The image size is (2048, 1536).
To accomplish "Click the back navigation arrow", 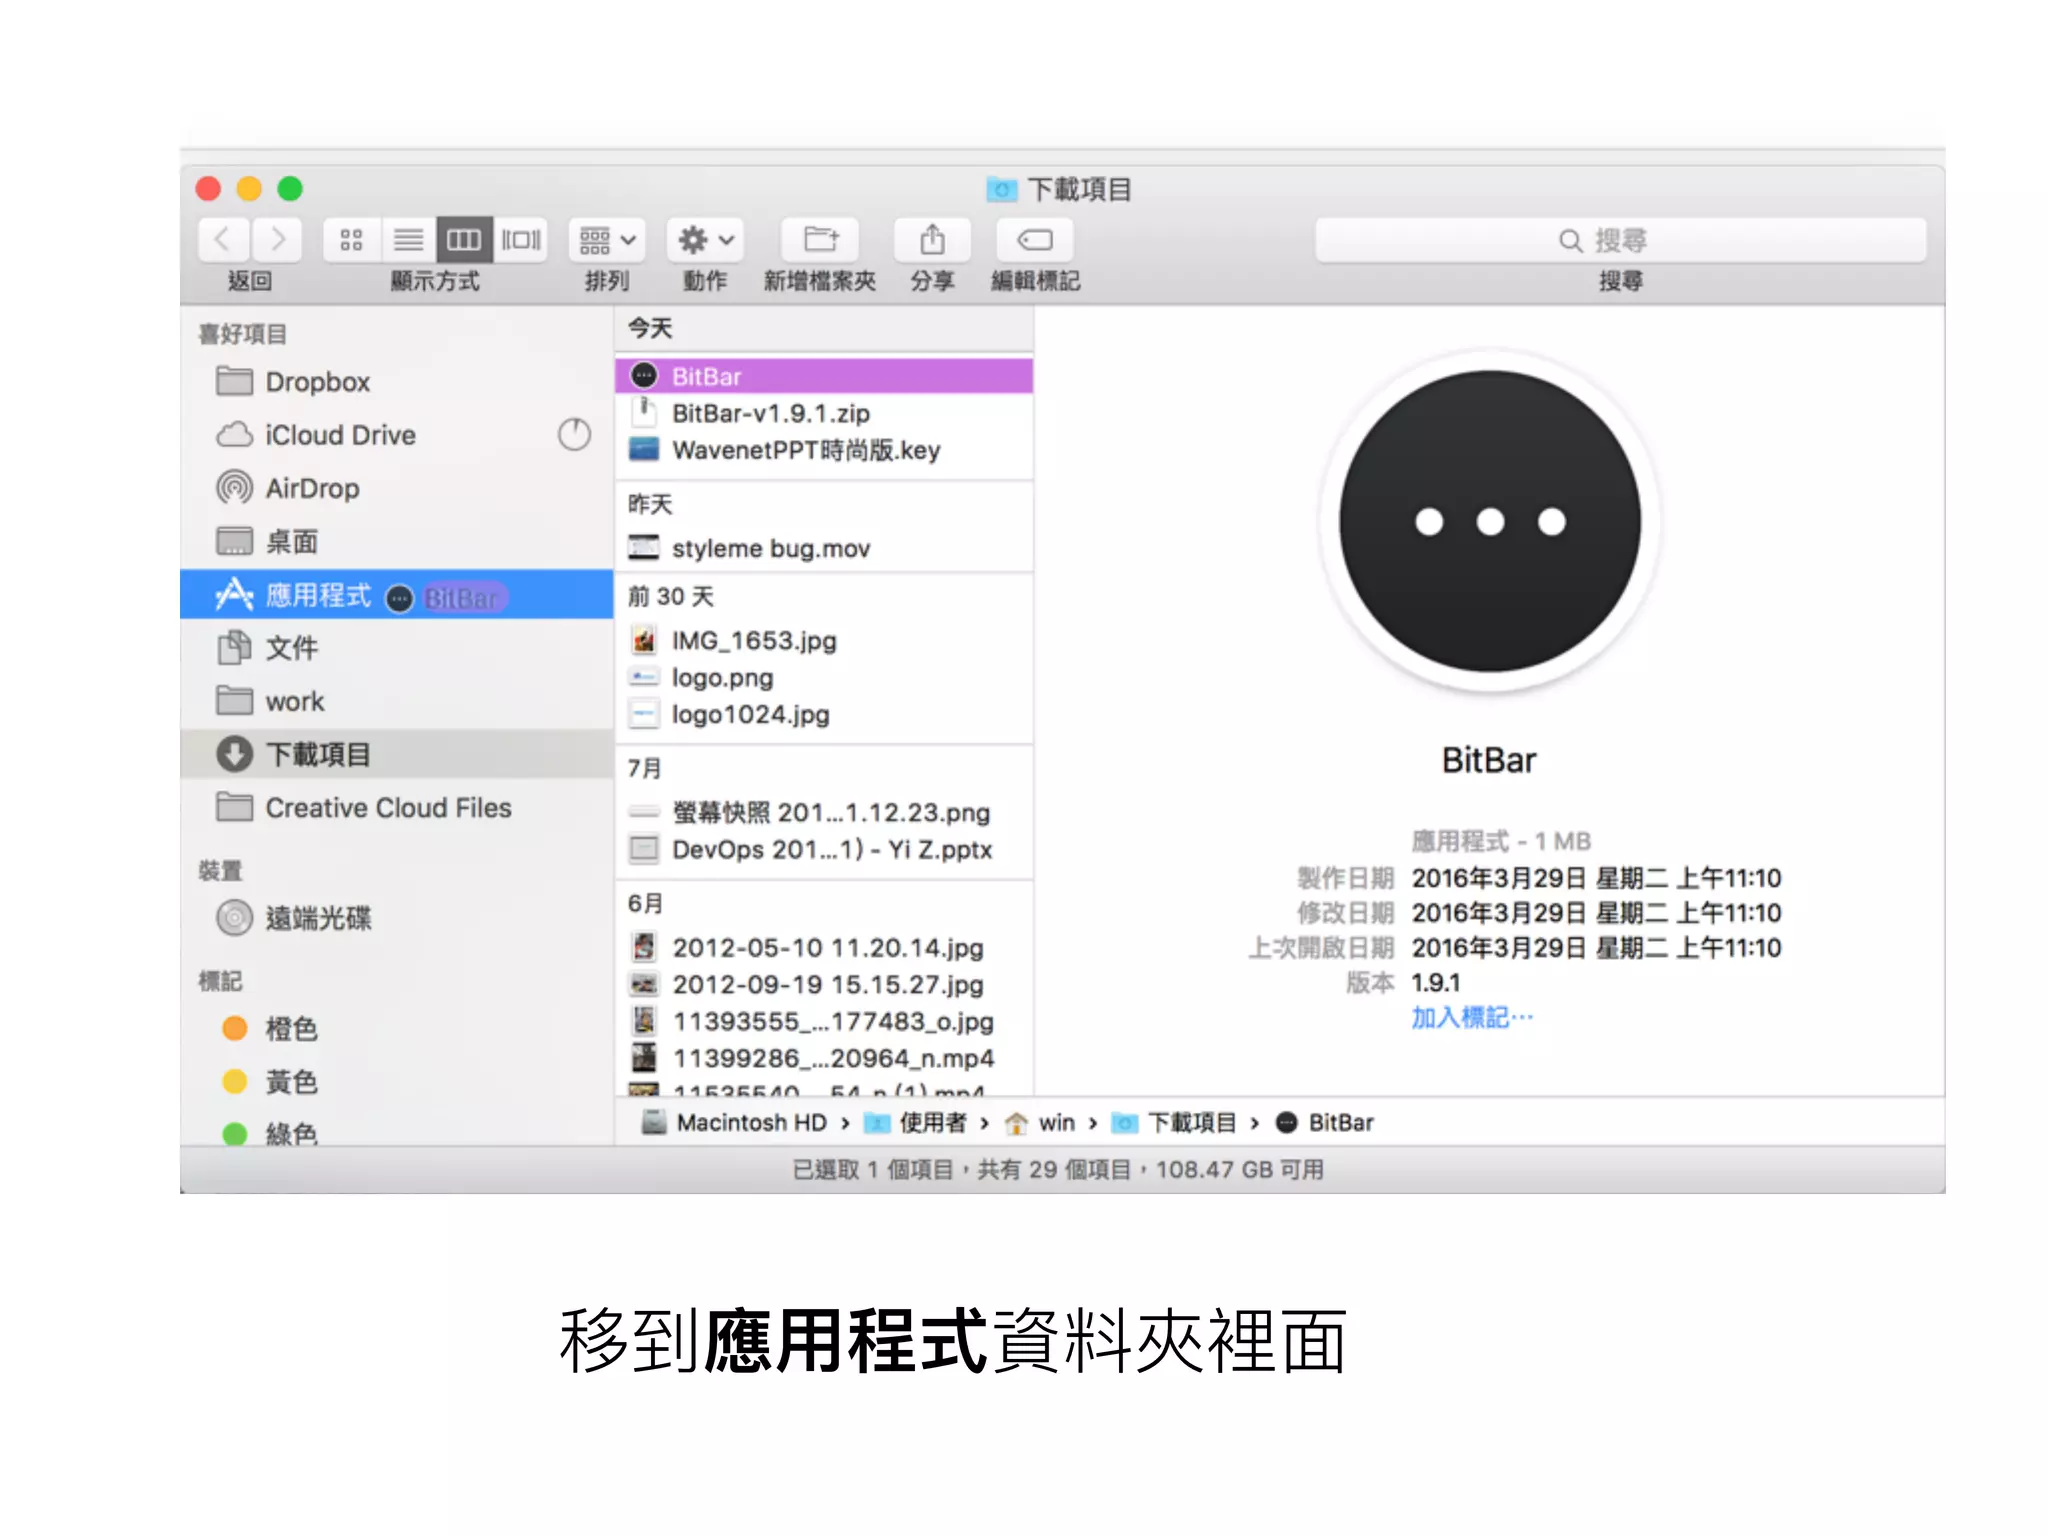I will coord(224,240).
